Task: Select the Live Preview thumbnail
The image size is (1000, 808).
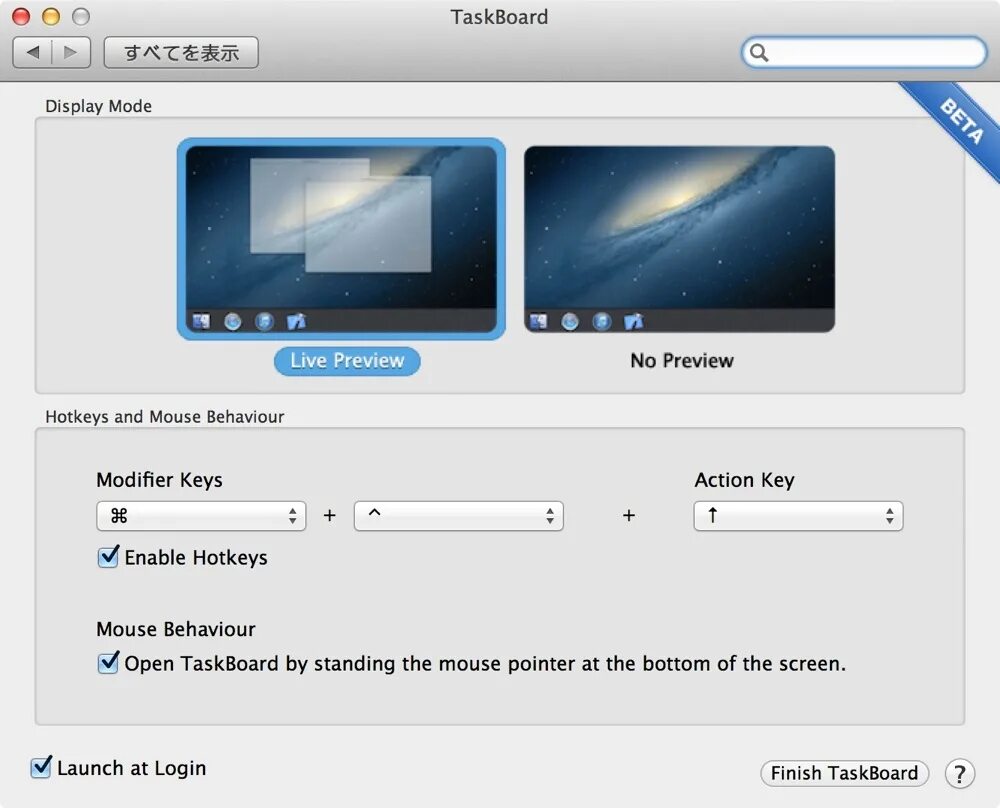Action: click(341, 239)
